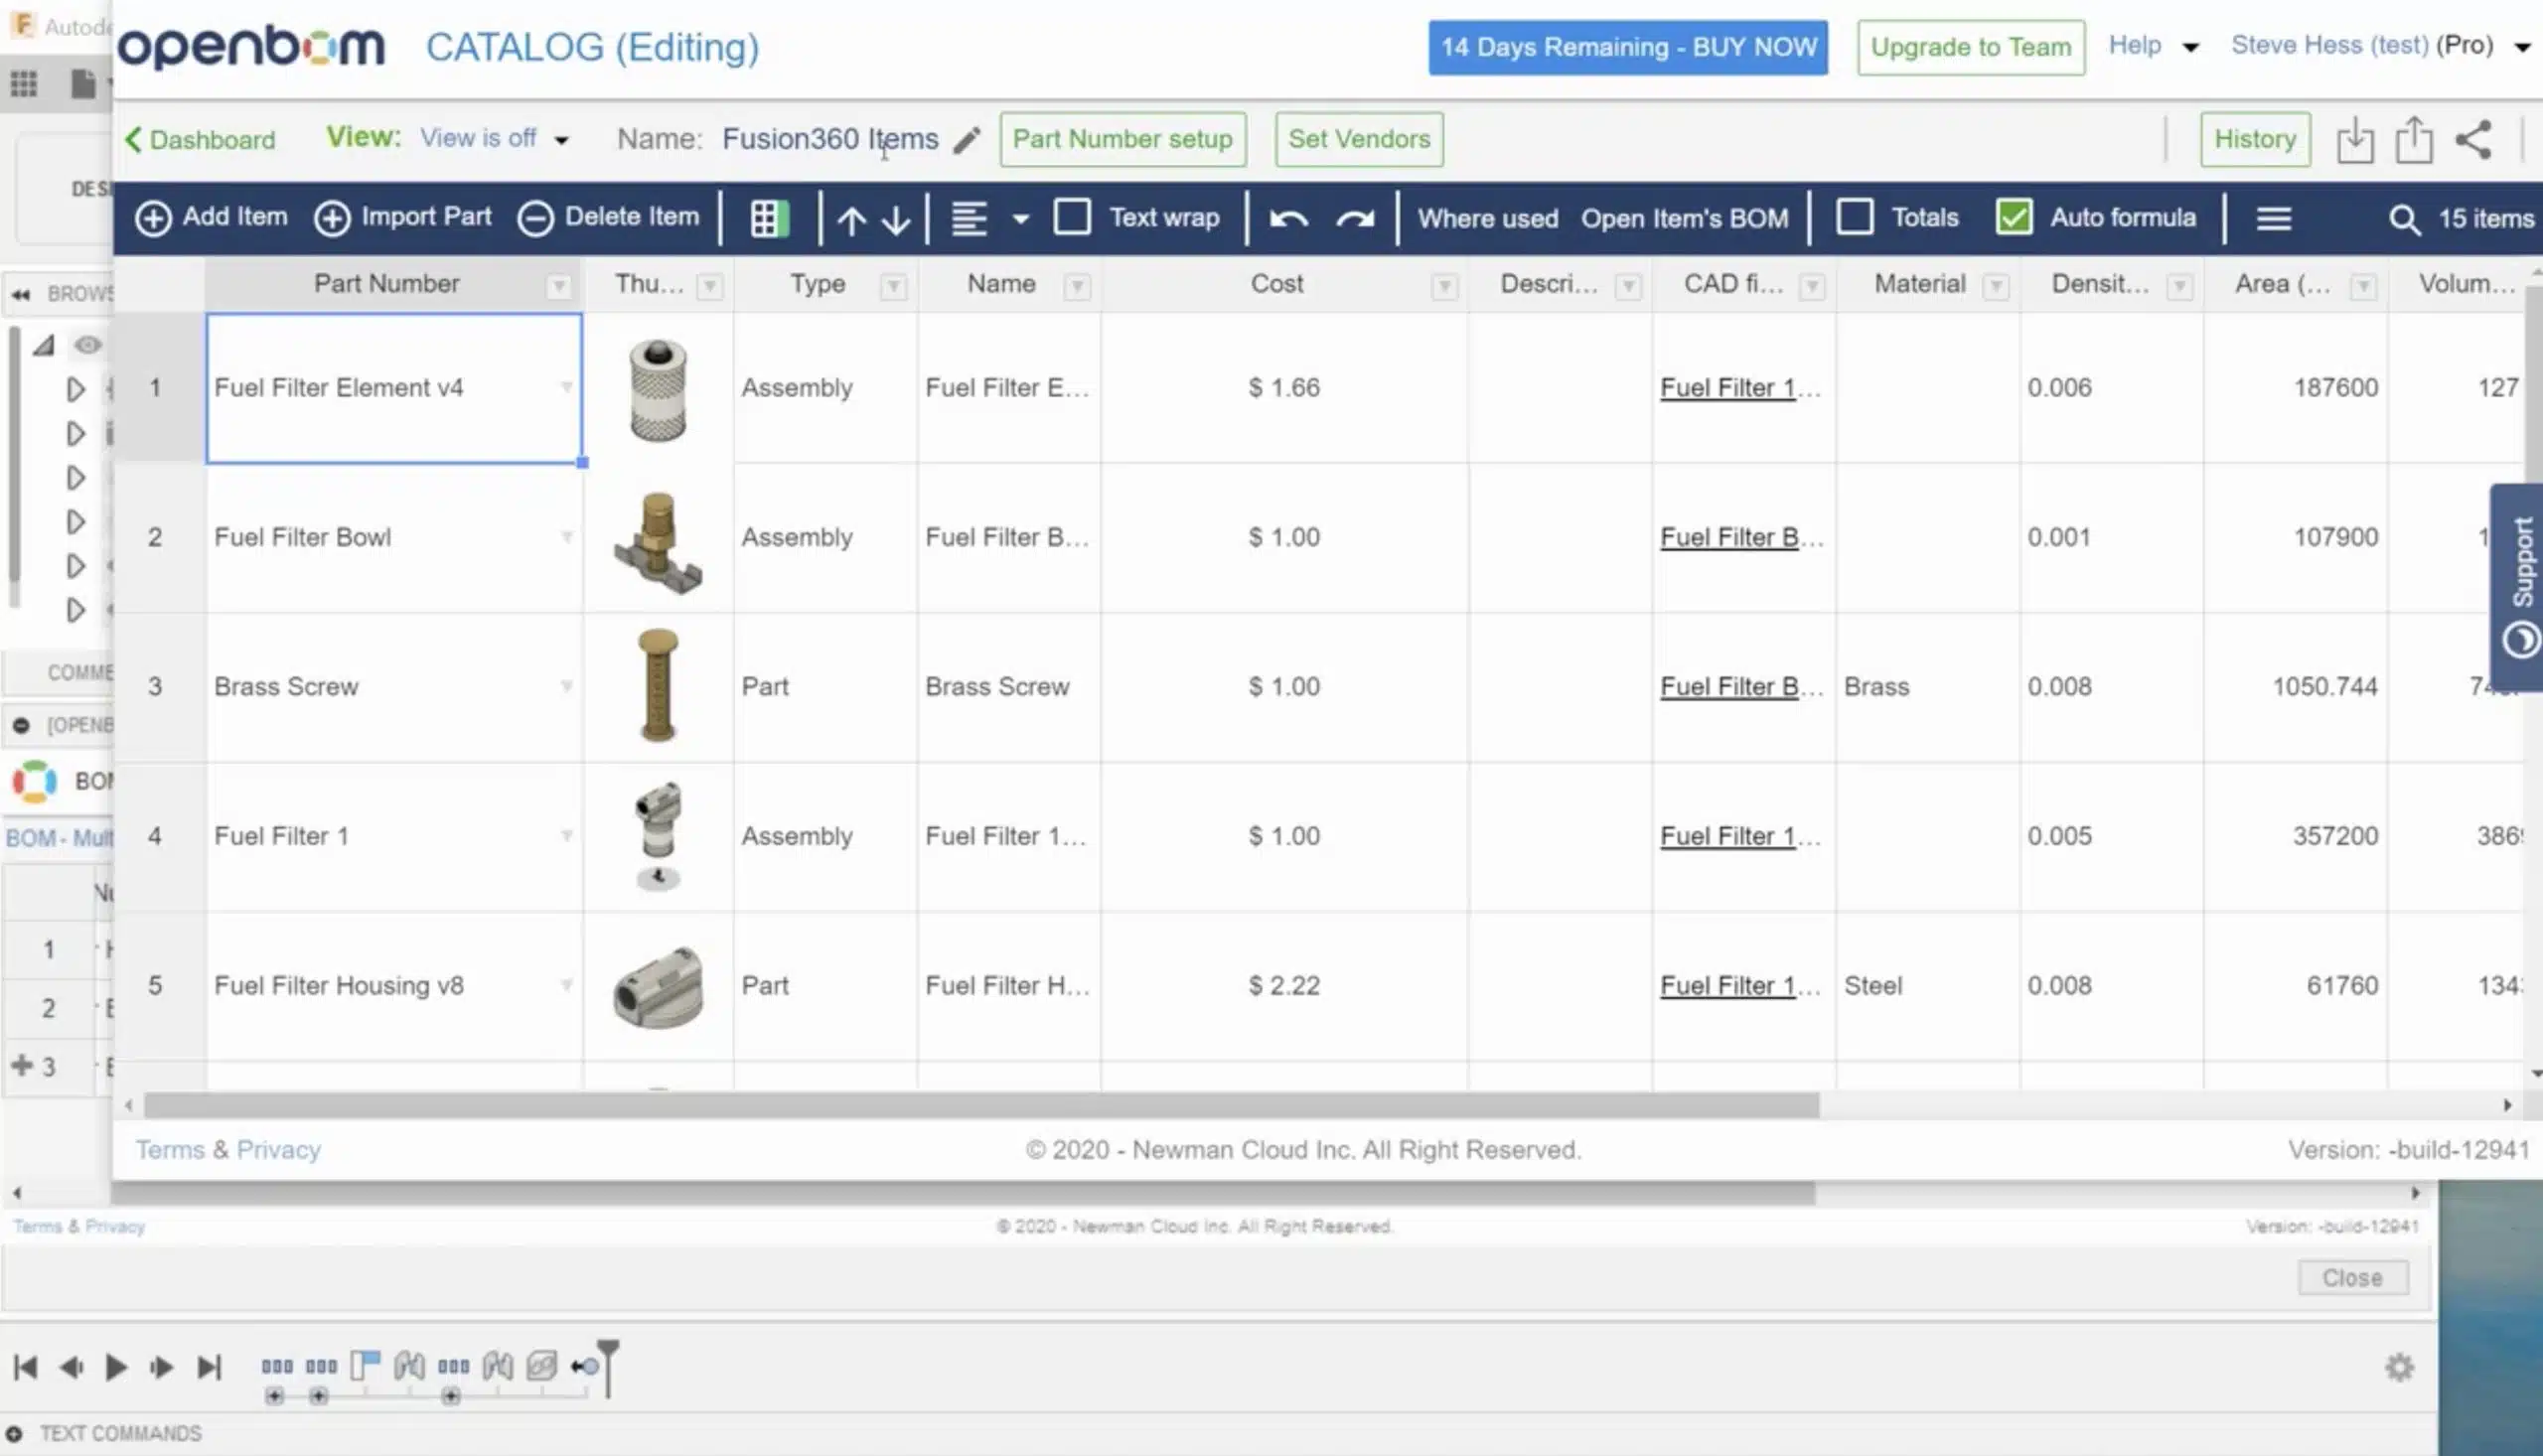
Task: Open the Part Number column filter
Action: 559,287
